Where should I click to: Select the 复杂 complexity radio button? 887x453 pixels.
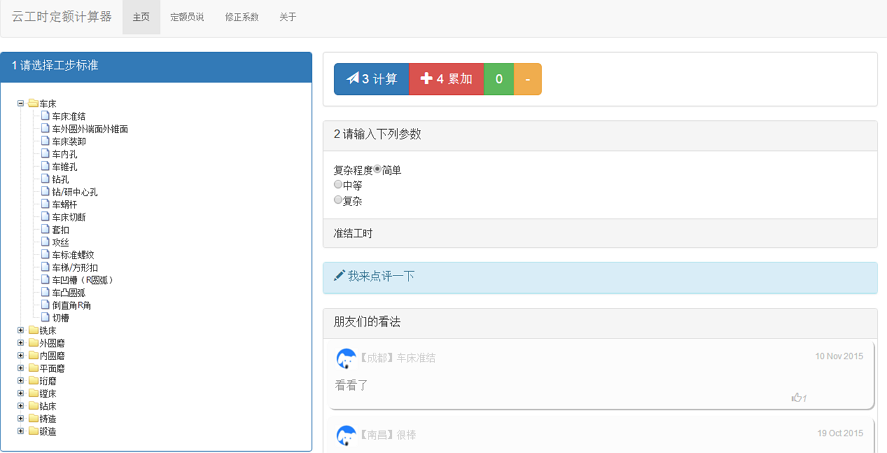tap(338, 200)
